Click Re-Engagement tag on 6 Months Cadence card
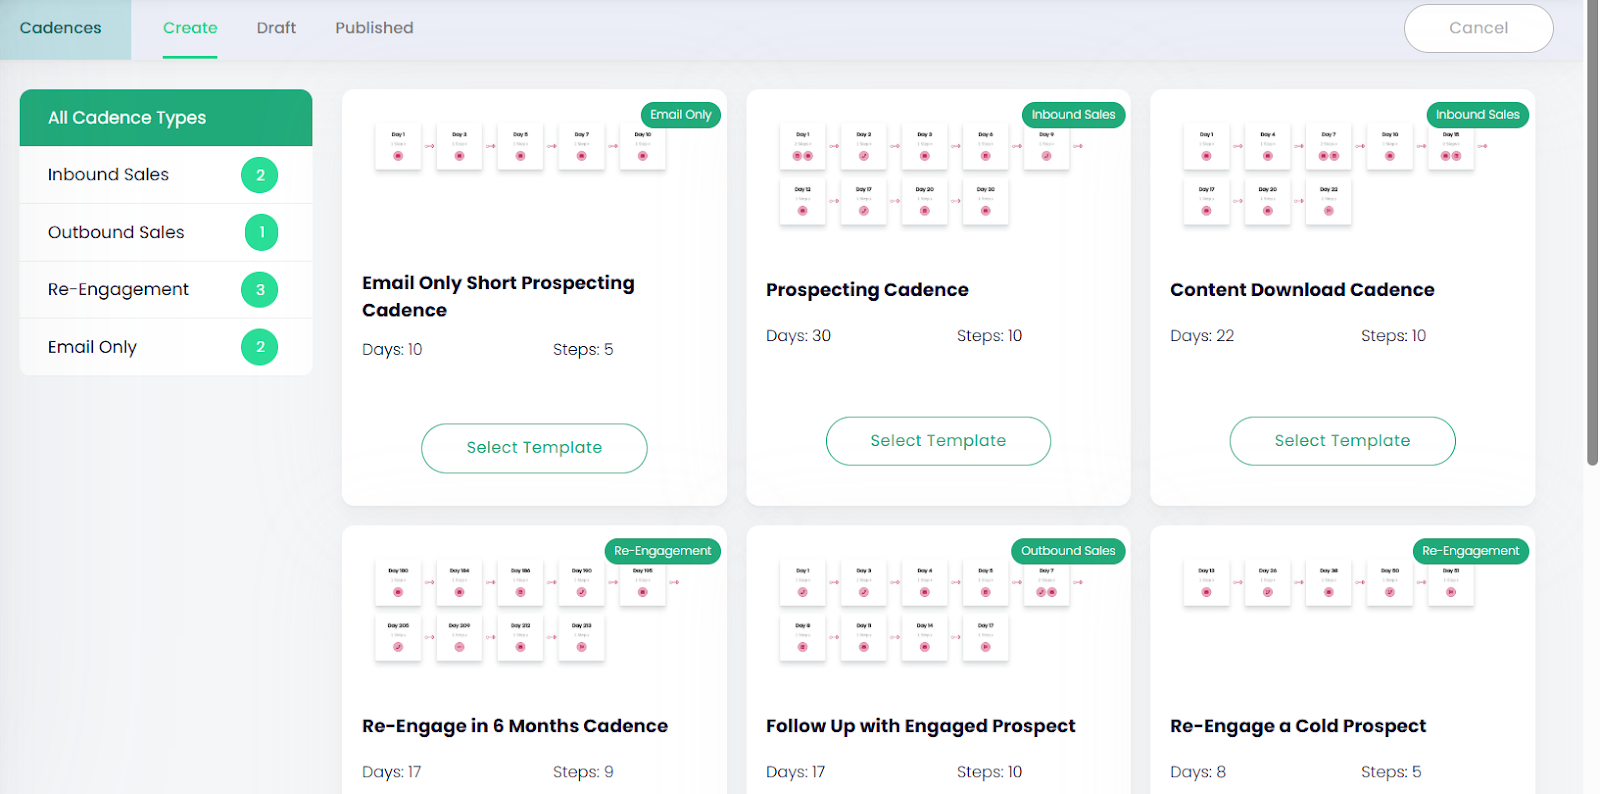The width and height of the screenshot is (1600, 794). click(662, 551)
